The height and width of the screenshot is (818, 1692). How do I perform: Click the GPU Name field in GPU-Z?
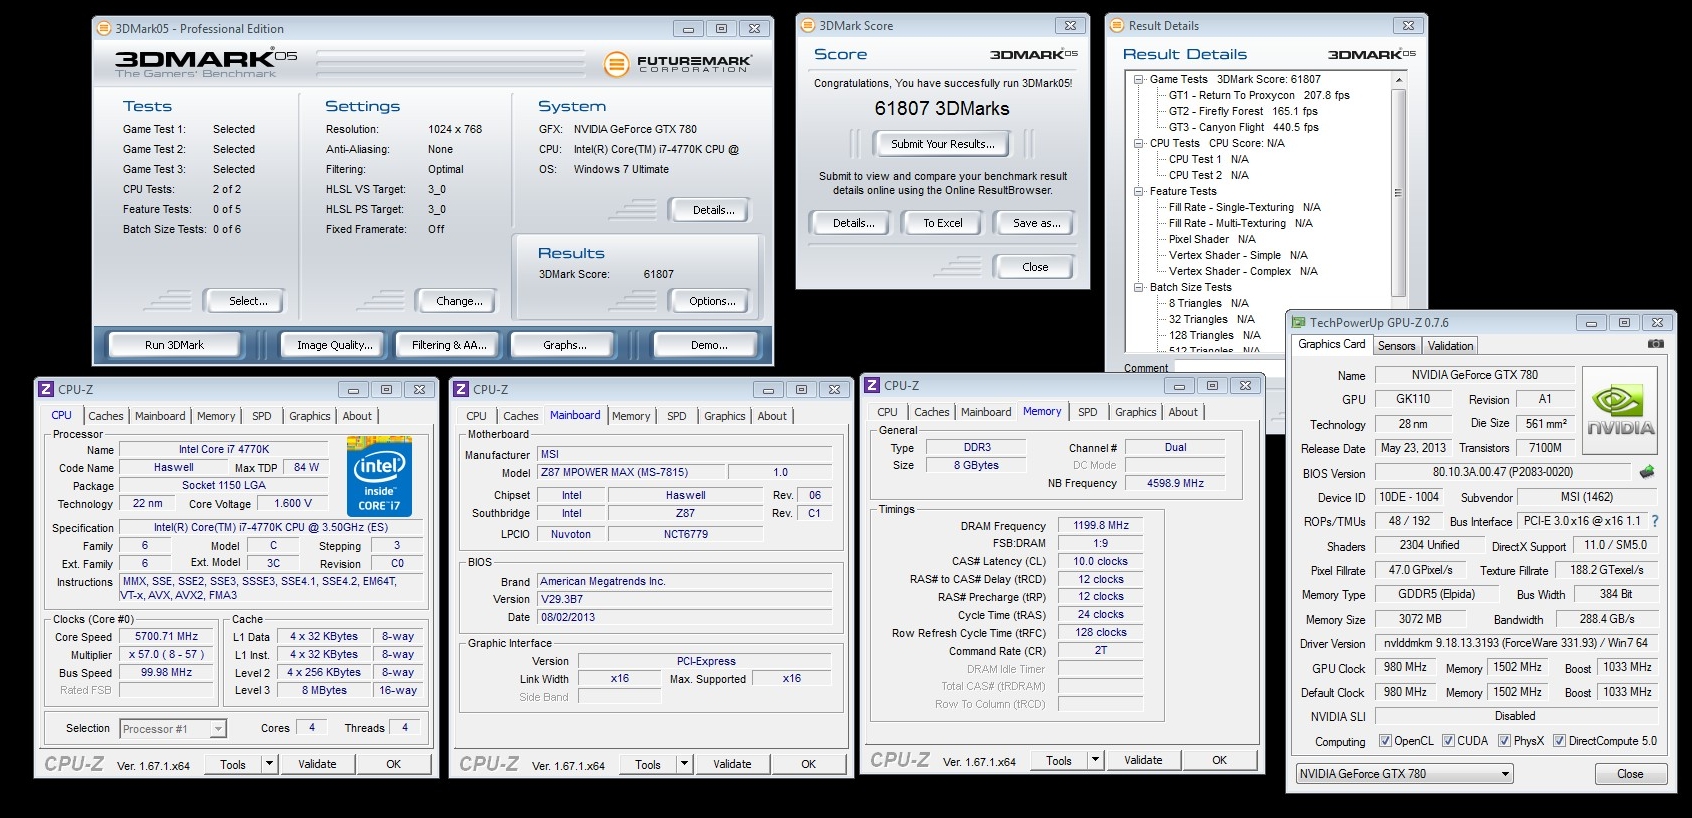coord(1474,375)
